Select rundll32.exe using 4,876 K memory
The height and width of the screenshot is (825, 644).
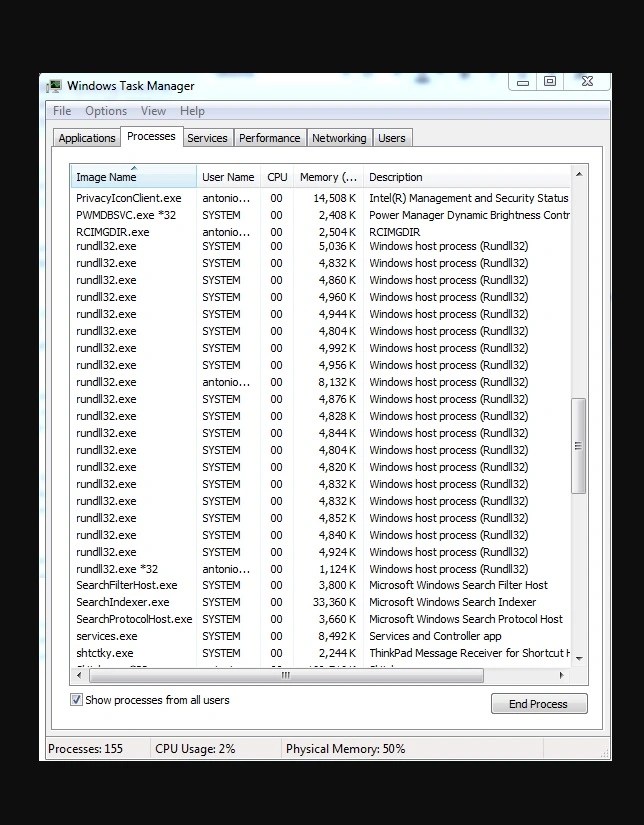pos(321,399)
